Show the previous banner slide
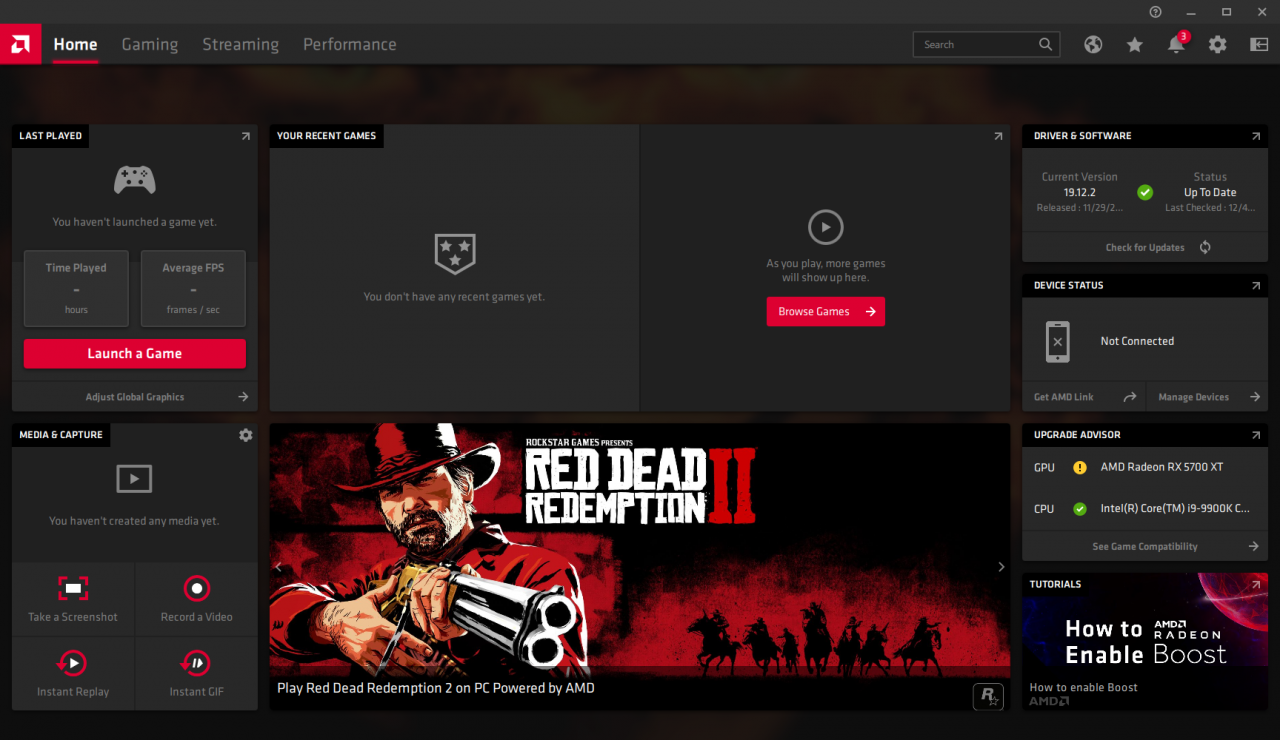1280x740 pixels. point(278,567)
